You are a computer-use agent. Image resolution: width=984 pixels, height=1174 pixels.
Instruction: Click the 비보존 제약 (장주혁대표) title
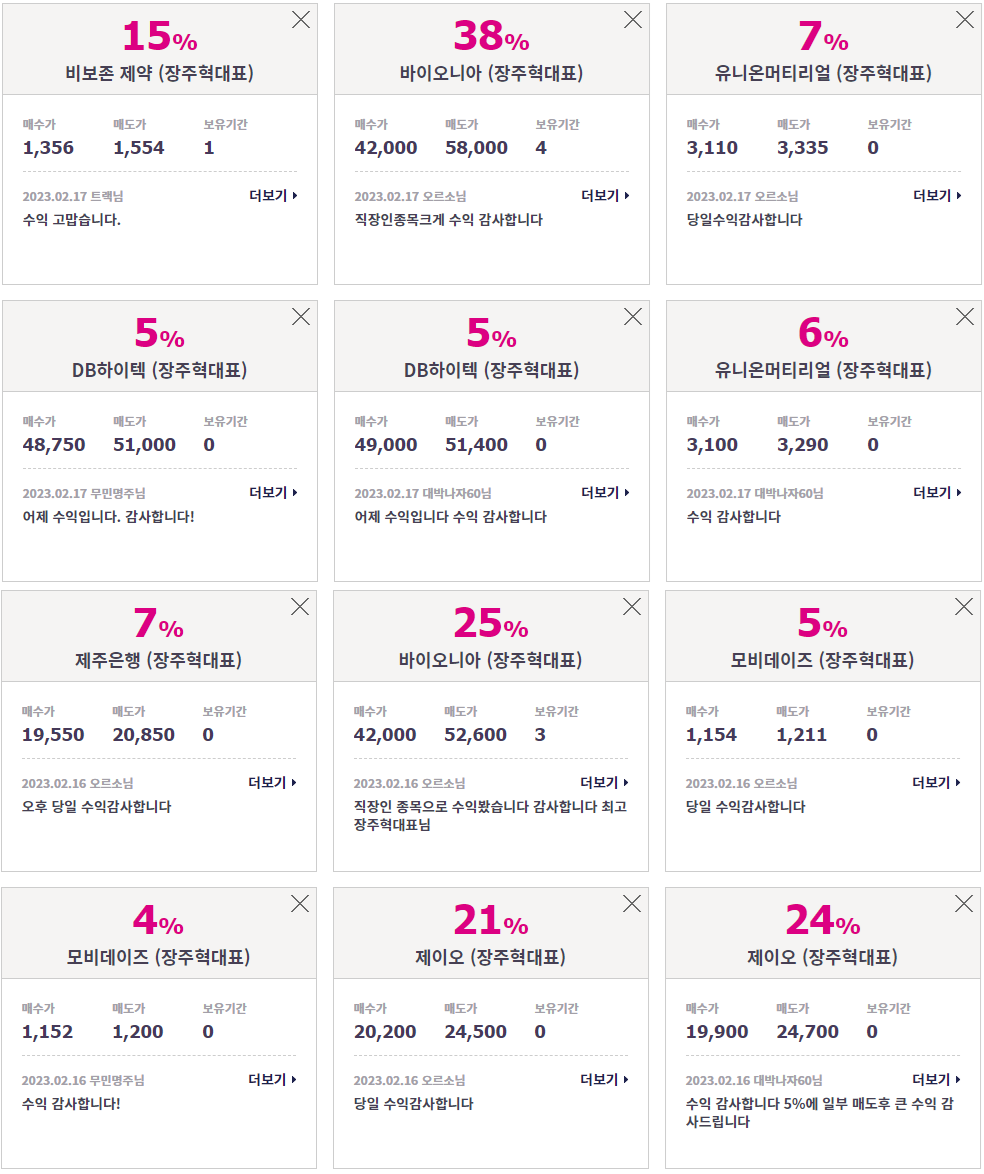[160, 73]
